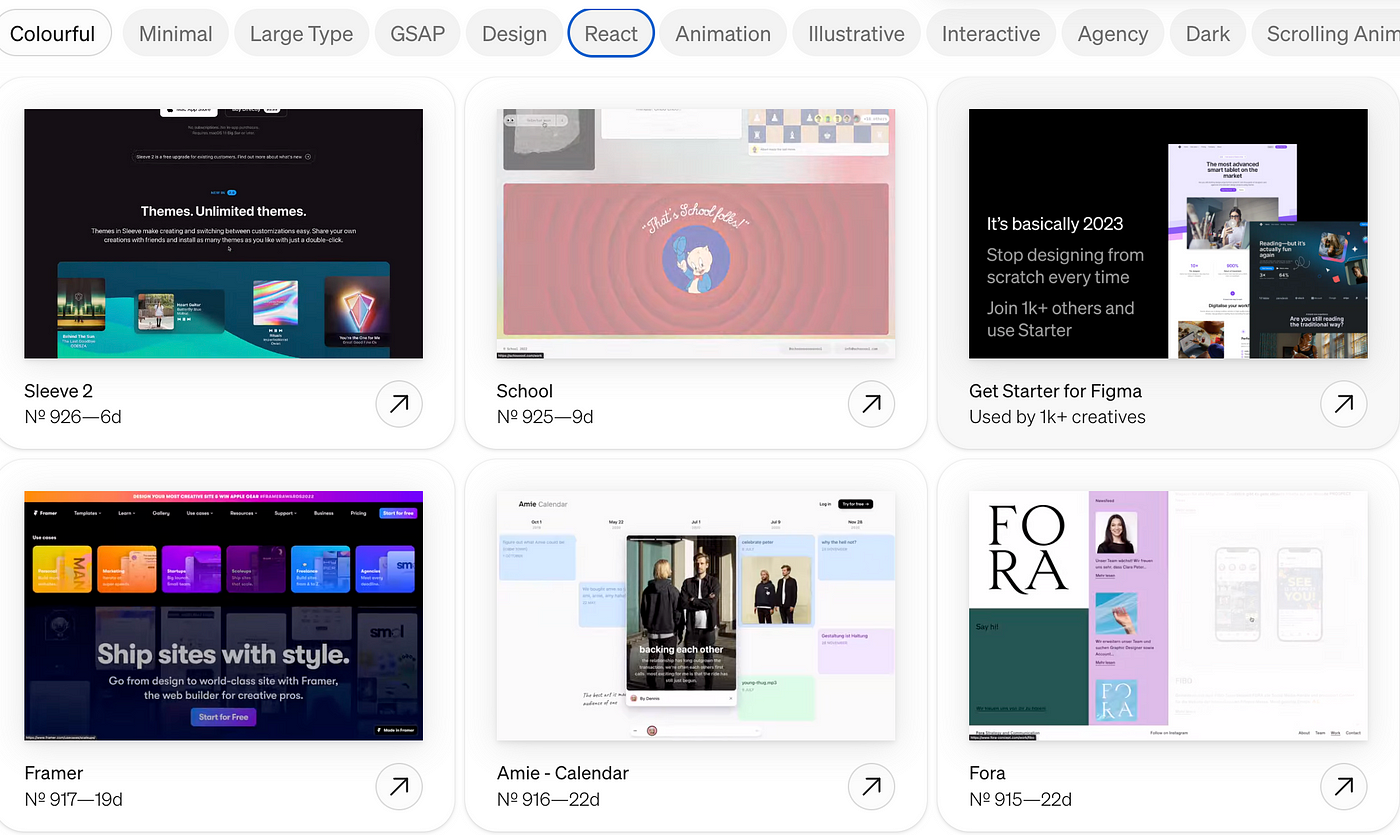Click the Framer title
This screenshot has width=1400, height=835.
click(54, 773)
